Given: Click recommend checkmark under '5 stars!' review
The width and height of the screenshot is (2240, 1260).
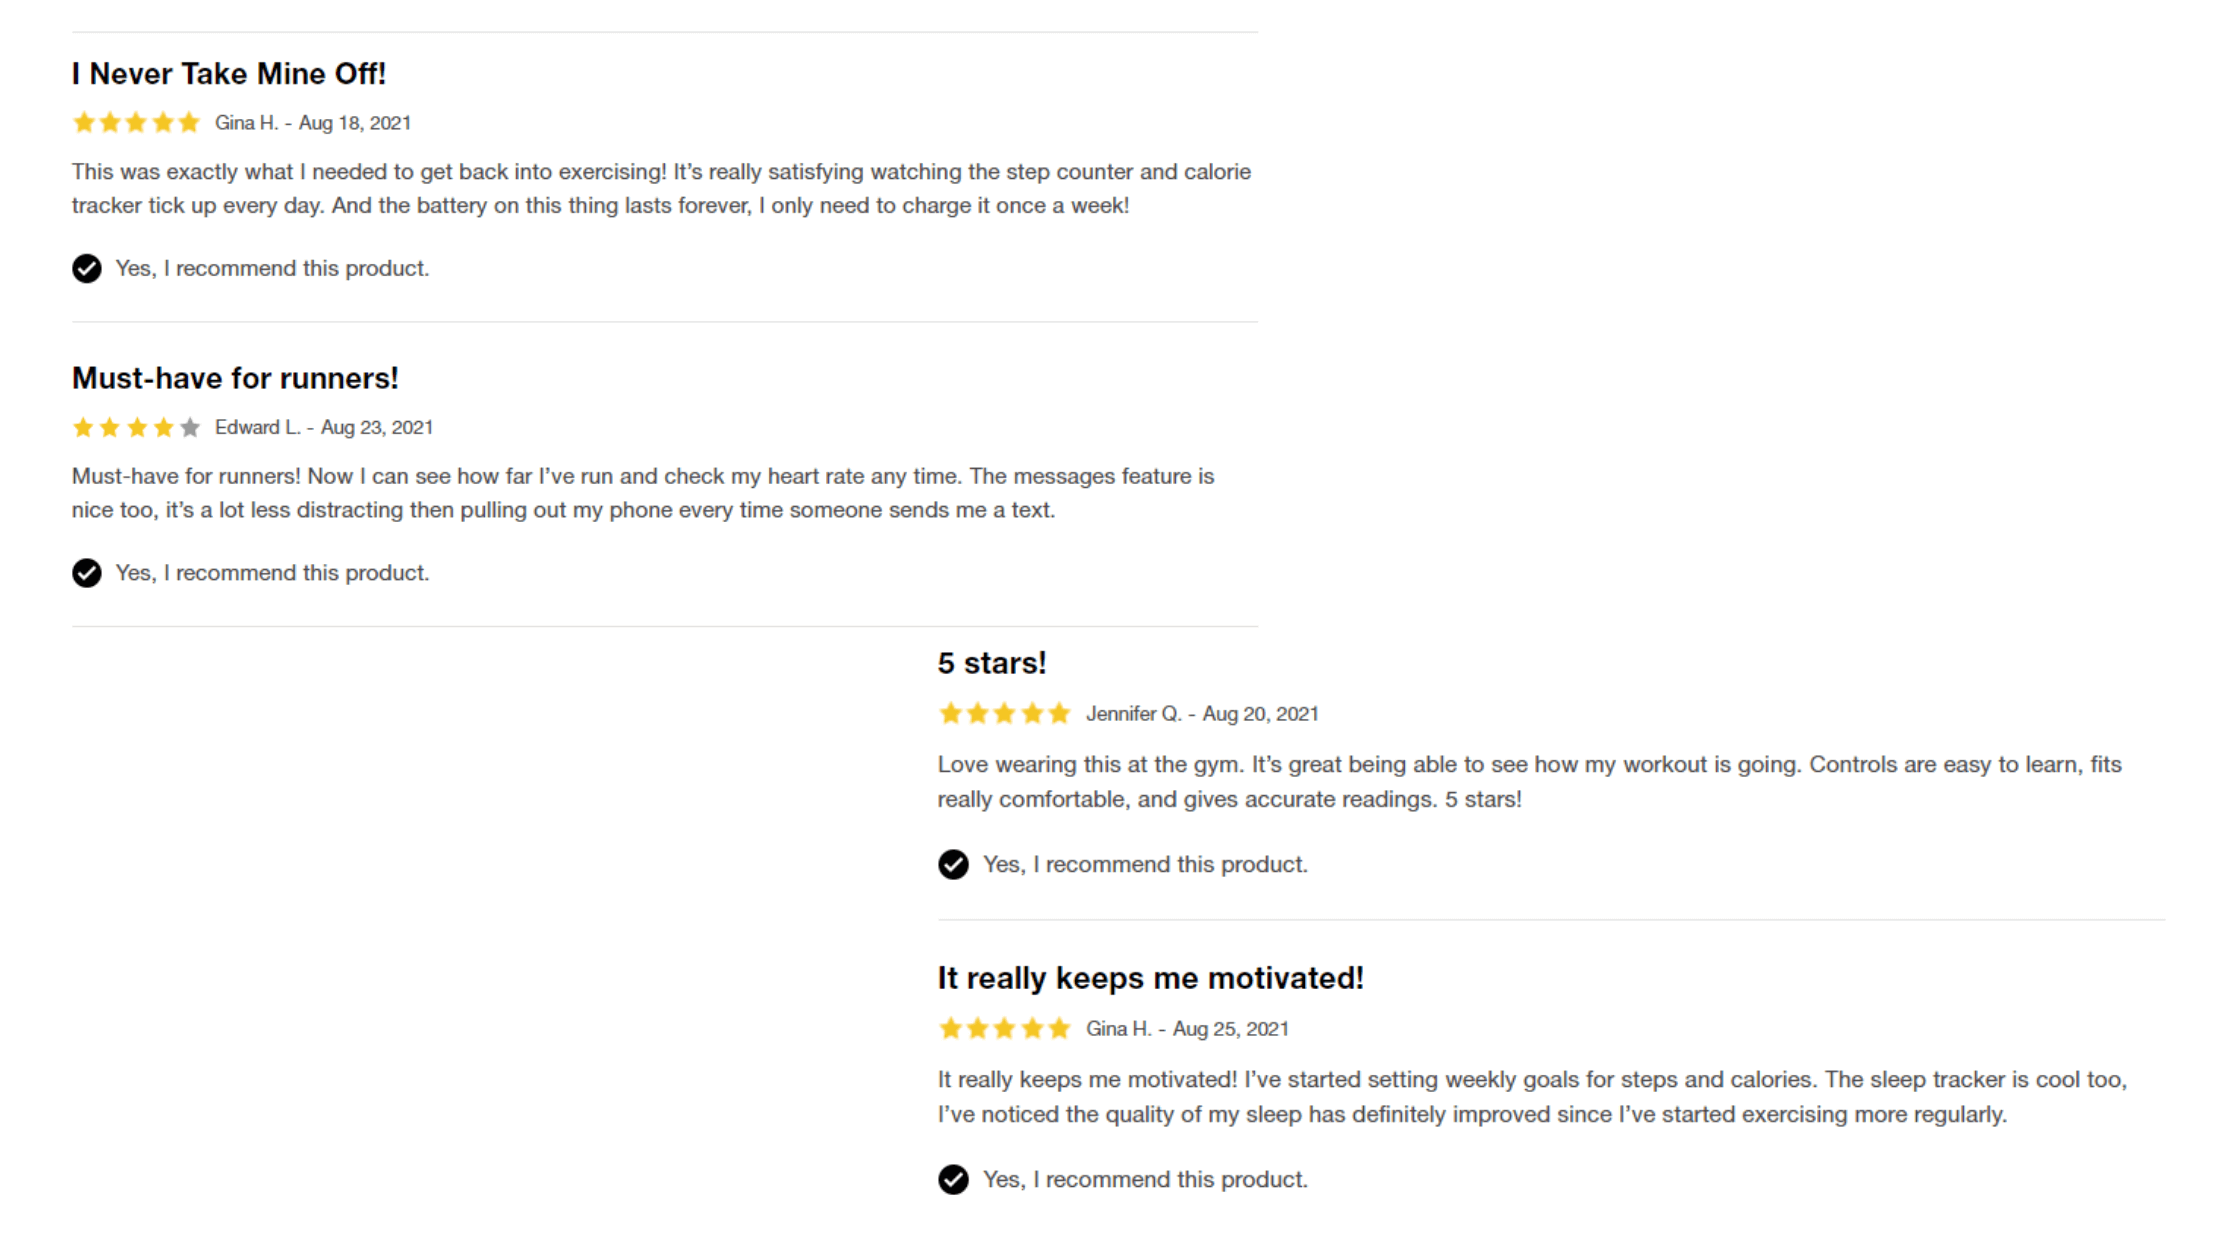Looking at the screenshot, I should click(x=953, y=865).
